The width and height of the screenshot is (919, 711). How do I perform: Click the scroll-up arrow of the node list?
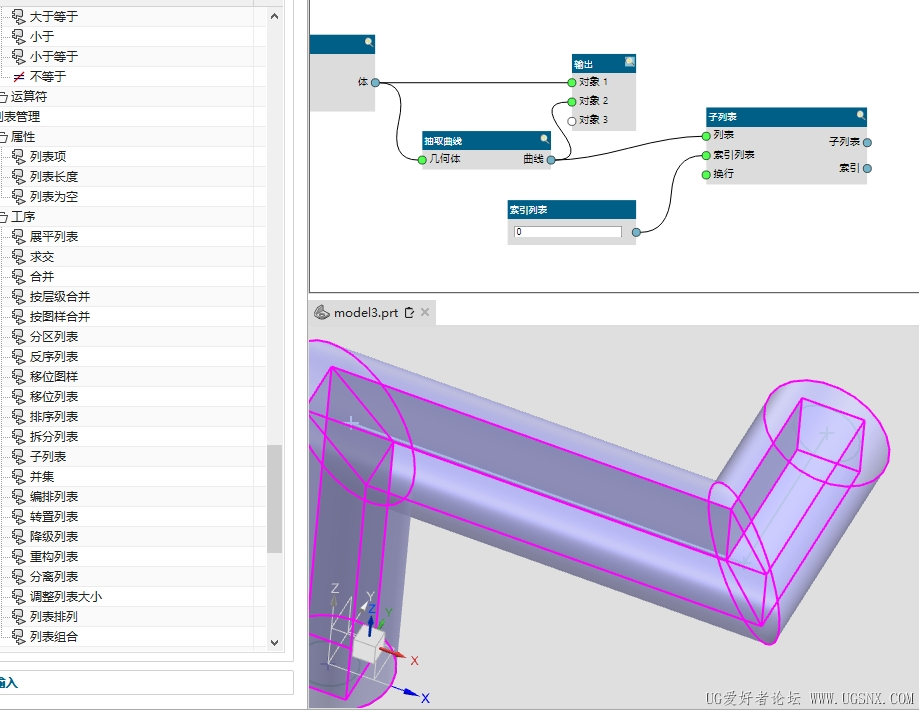click(274, 16)
